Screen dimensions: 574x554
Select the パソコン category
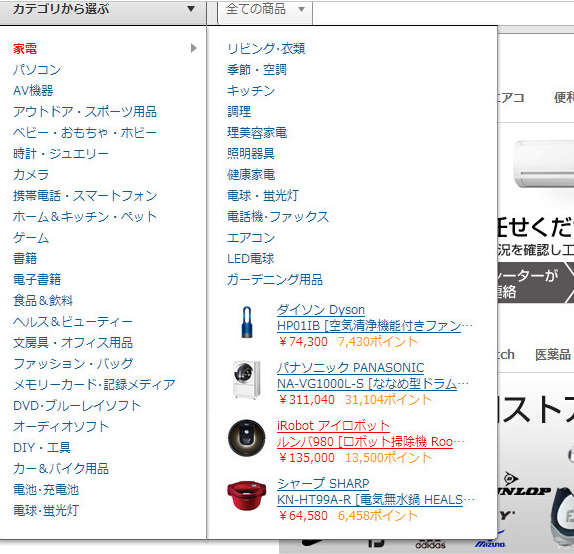(x=37, y=69)
